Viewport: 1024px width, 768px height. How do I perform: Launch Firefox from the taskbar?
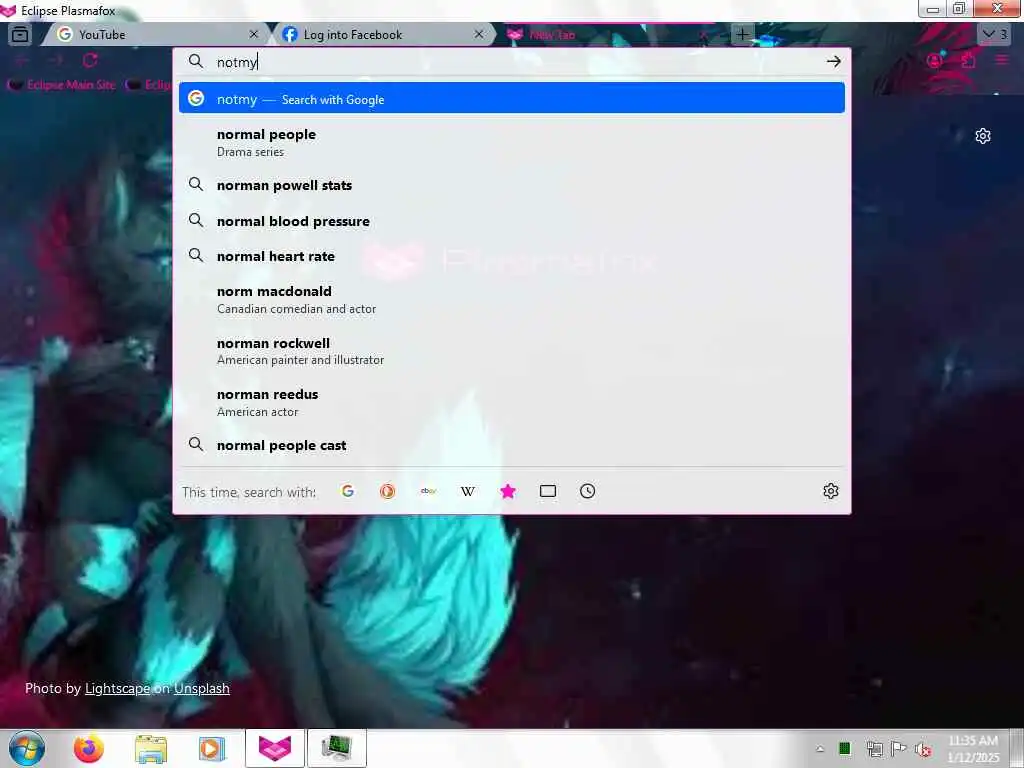89,748
